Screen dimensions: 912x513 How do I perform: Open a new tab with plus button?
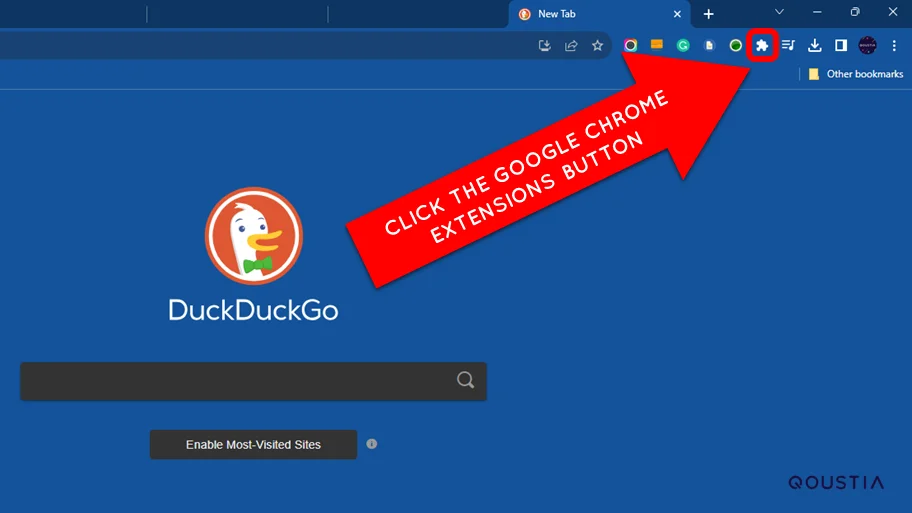(x=708, y=14)
